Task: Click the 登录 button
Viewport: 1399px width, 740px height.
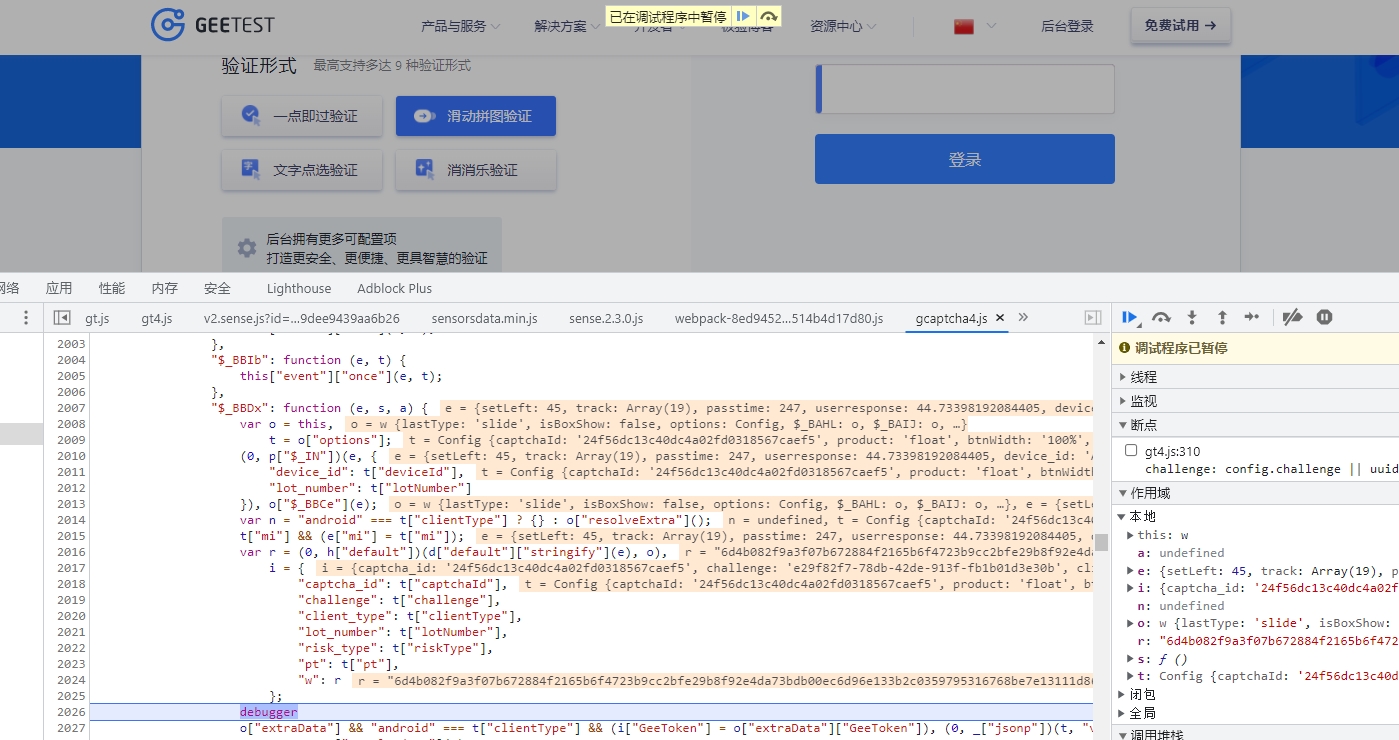Action: point(964,159)
